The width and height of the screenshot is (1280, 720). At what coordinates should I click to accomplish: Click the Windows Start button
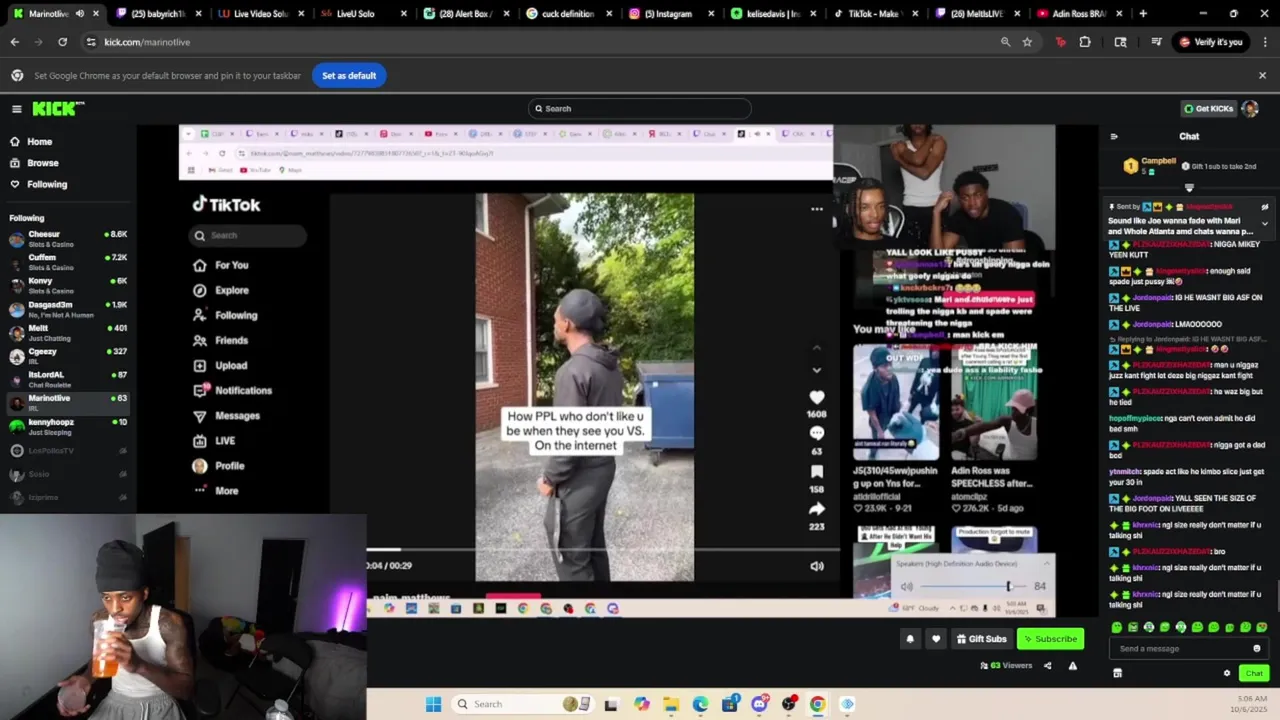coord(433,704)
